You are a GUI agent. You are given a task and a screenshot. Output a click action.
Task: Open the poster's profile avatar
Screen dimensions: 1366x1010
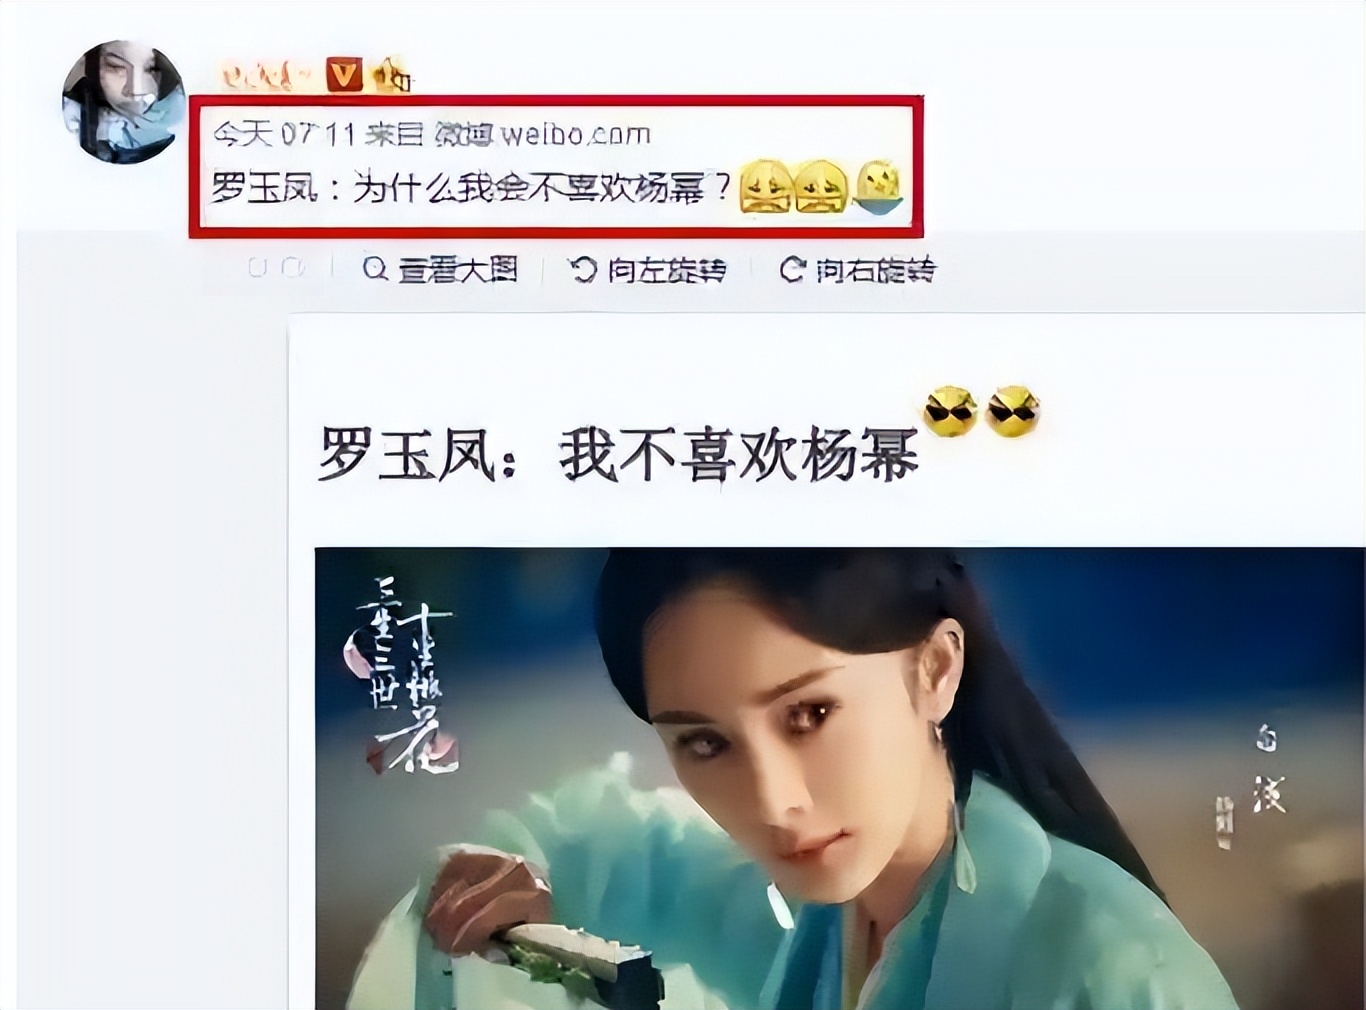tap(124, 101)
